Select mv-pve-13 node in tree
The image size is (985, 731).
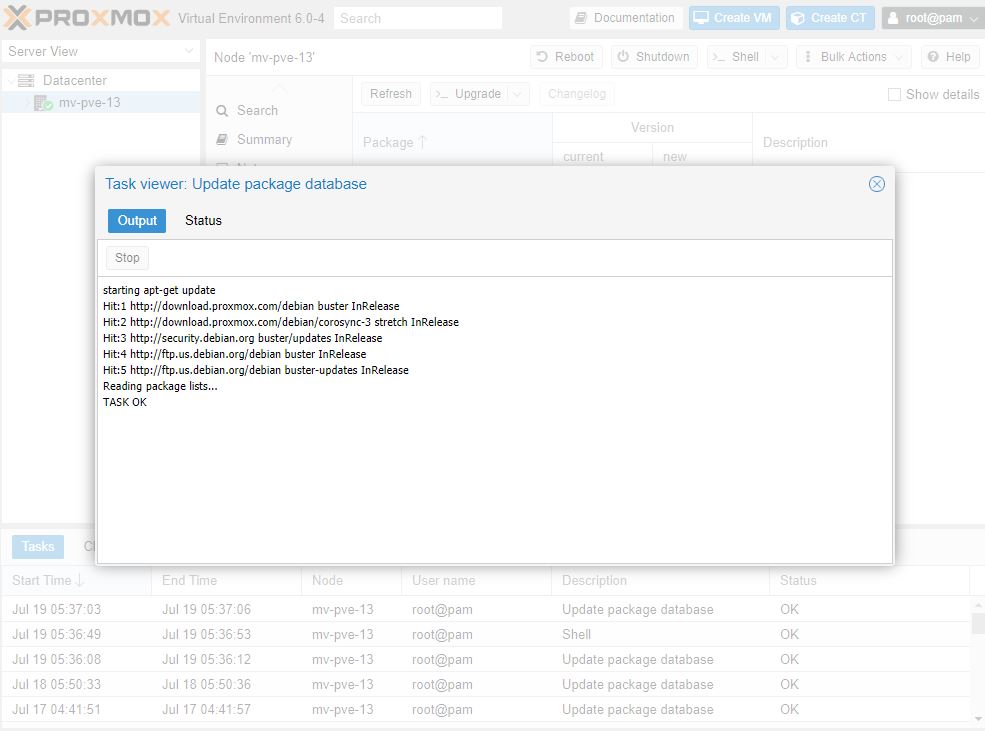click(89, 102)
